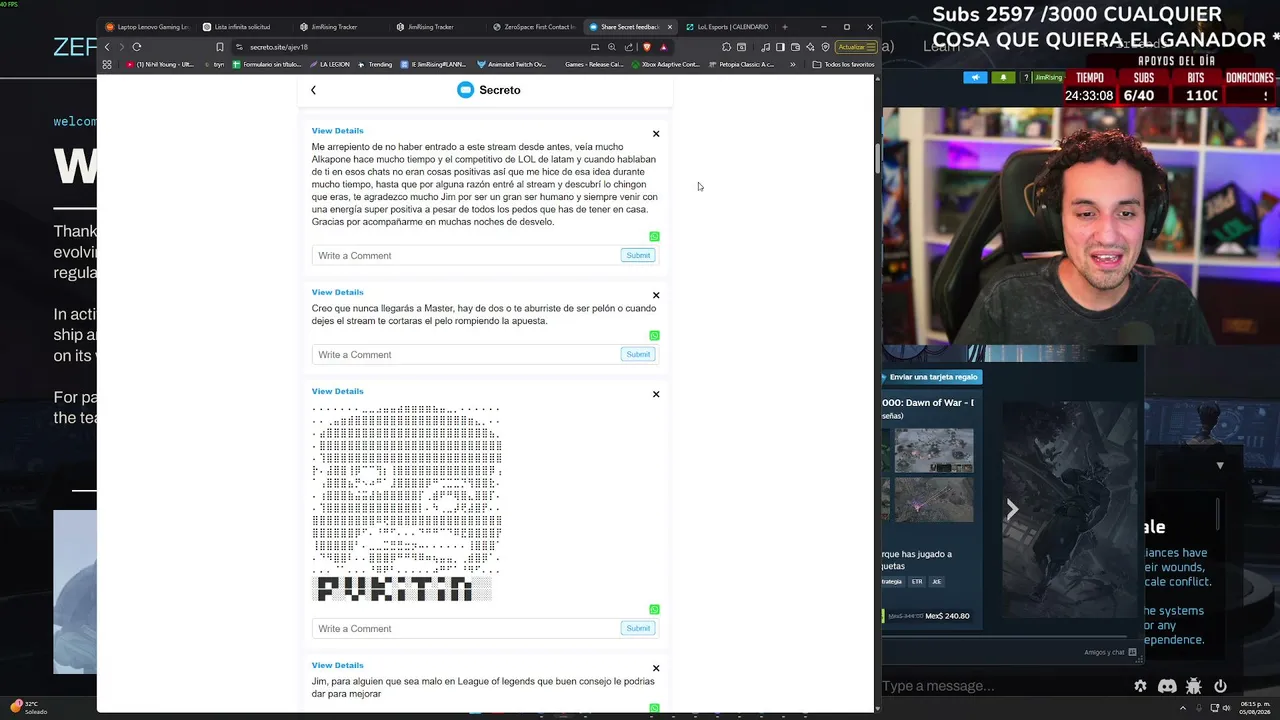Open the Brave Shields lion icon
Viewport: 1280px width, 720px height.
pyautogui.click(x=647, y=47)
